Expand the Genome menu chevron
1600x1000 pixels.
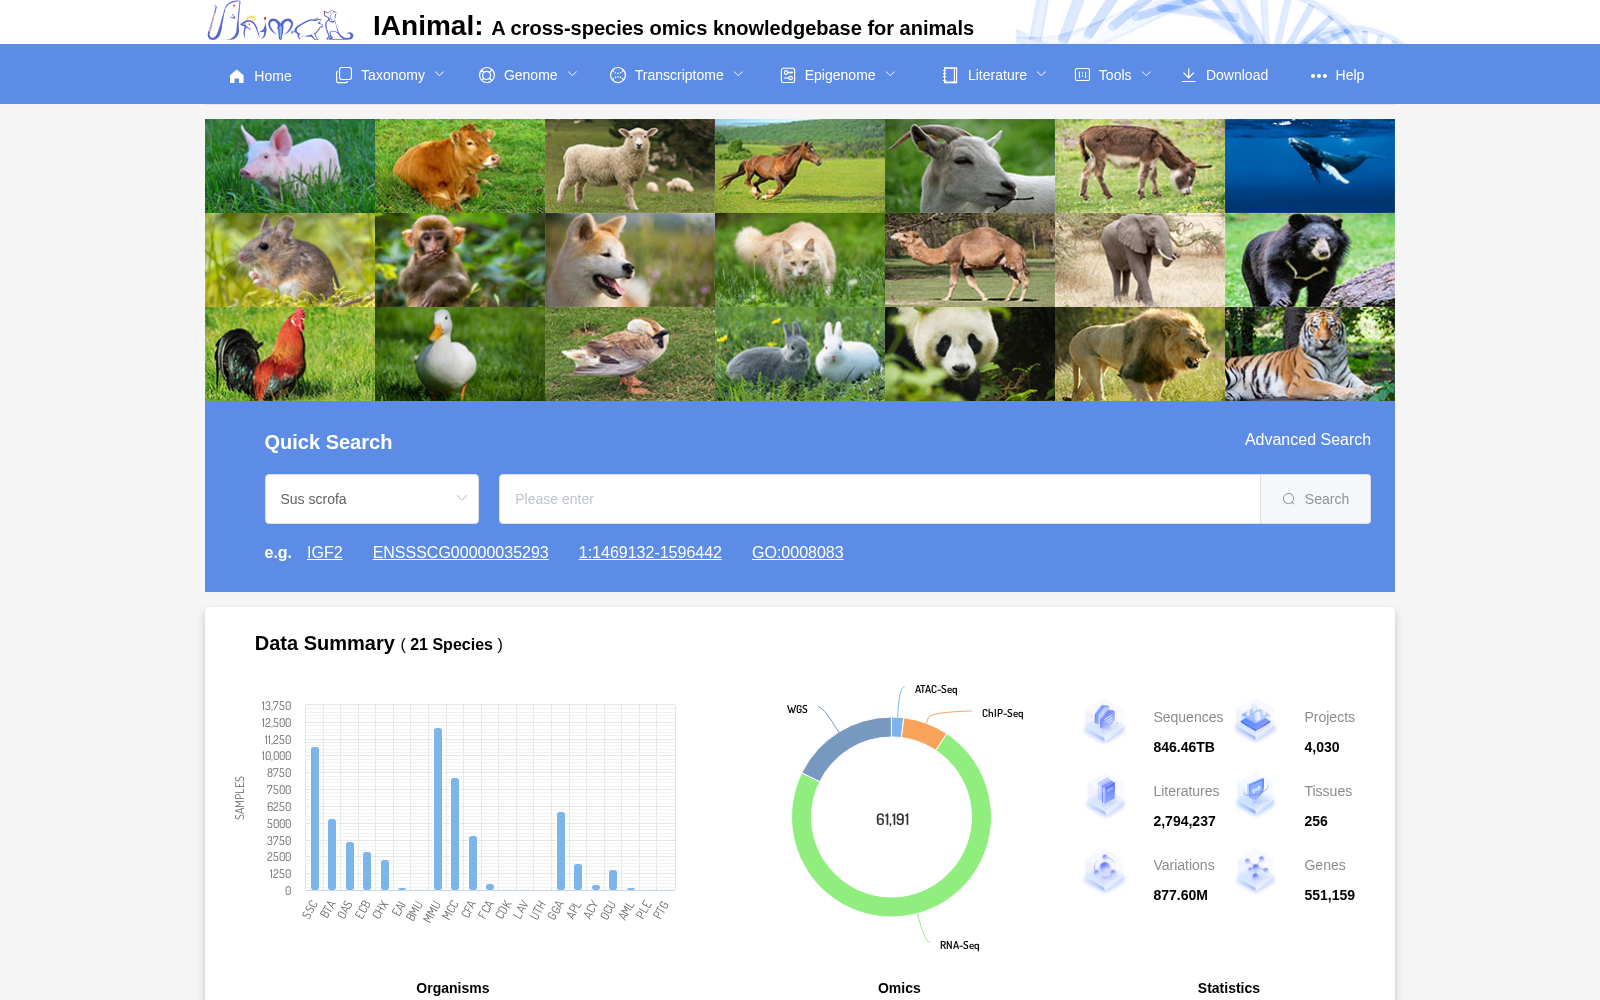pyautogui.click(x=573, y=74)
